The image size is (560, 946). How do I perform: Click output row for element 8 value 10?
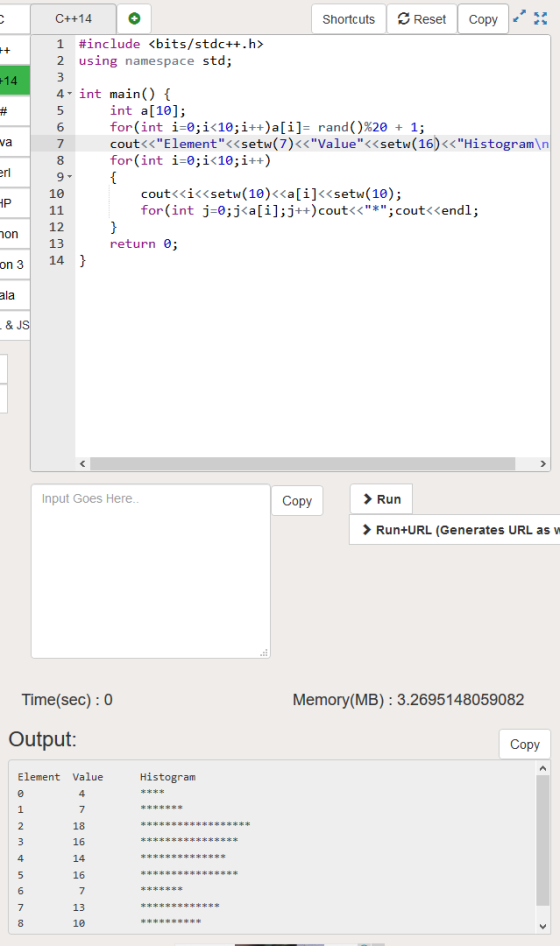(109, 923)
